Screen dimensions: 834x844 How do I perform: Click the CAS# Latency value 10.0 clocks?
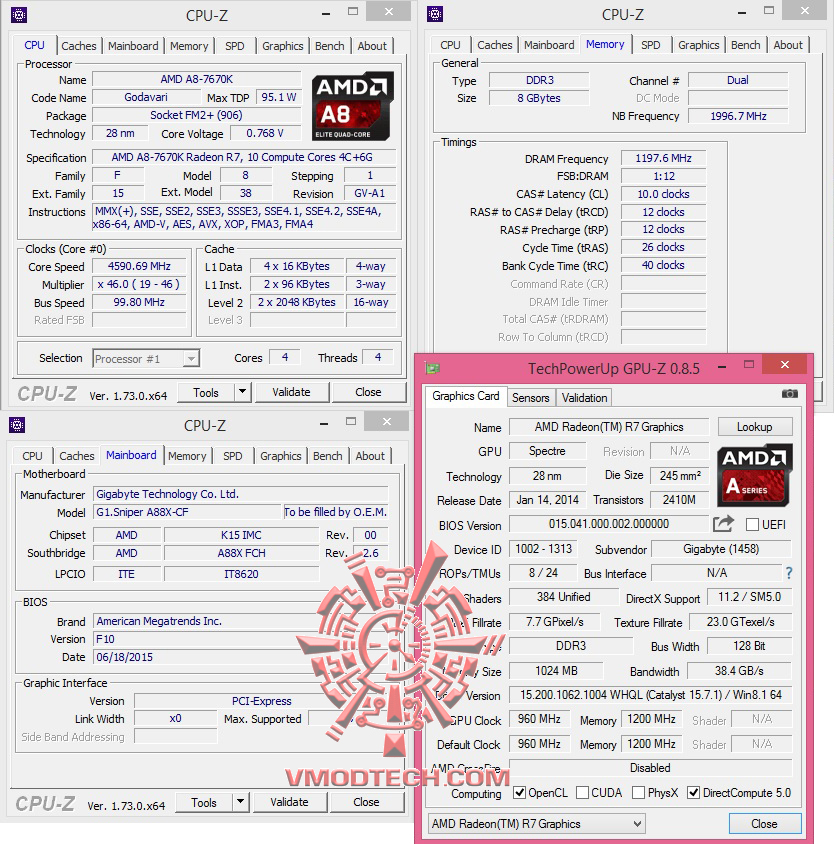[663, 194]
